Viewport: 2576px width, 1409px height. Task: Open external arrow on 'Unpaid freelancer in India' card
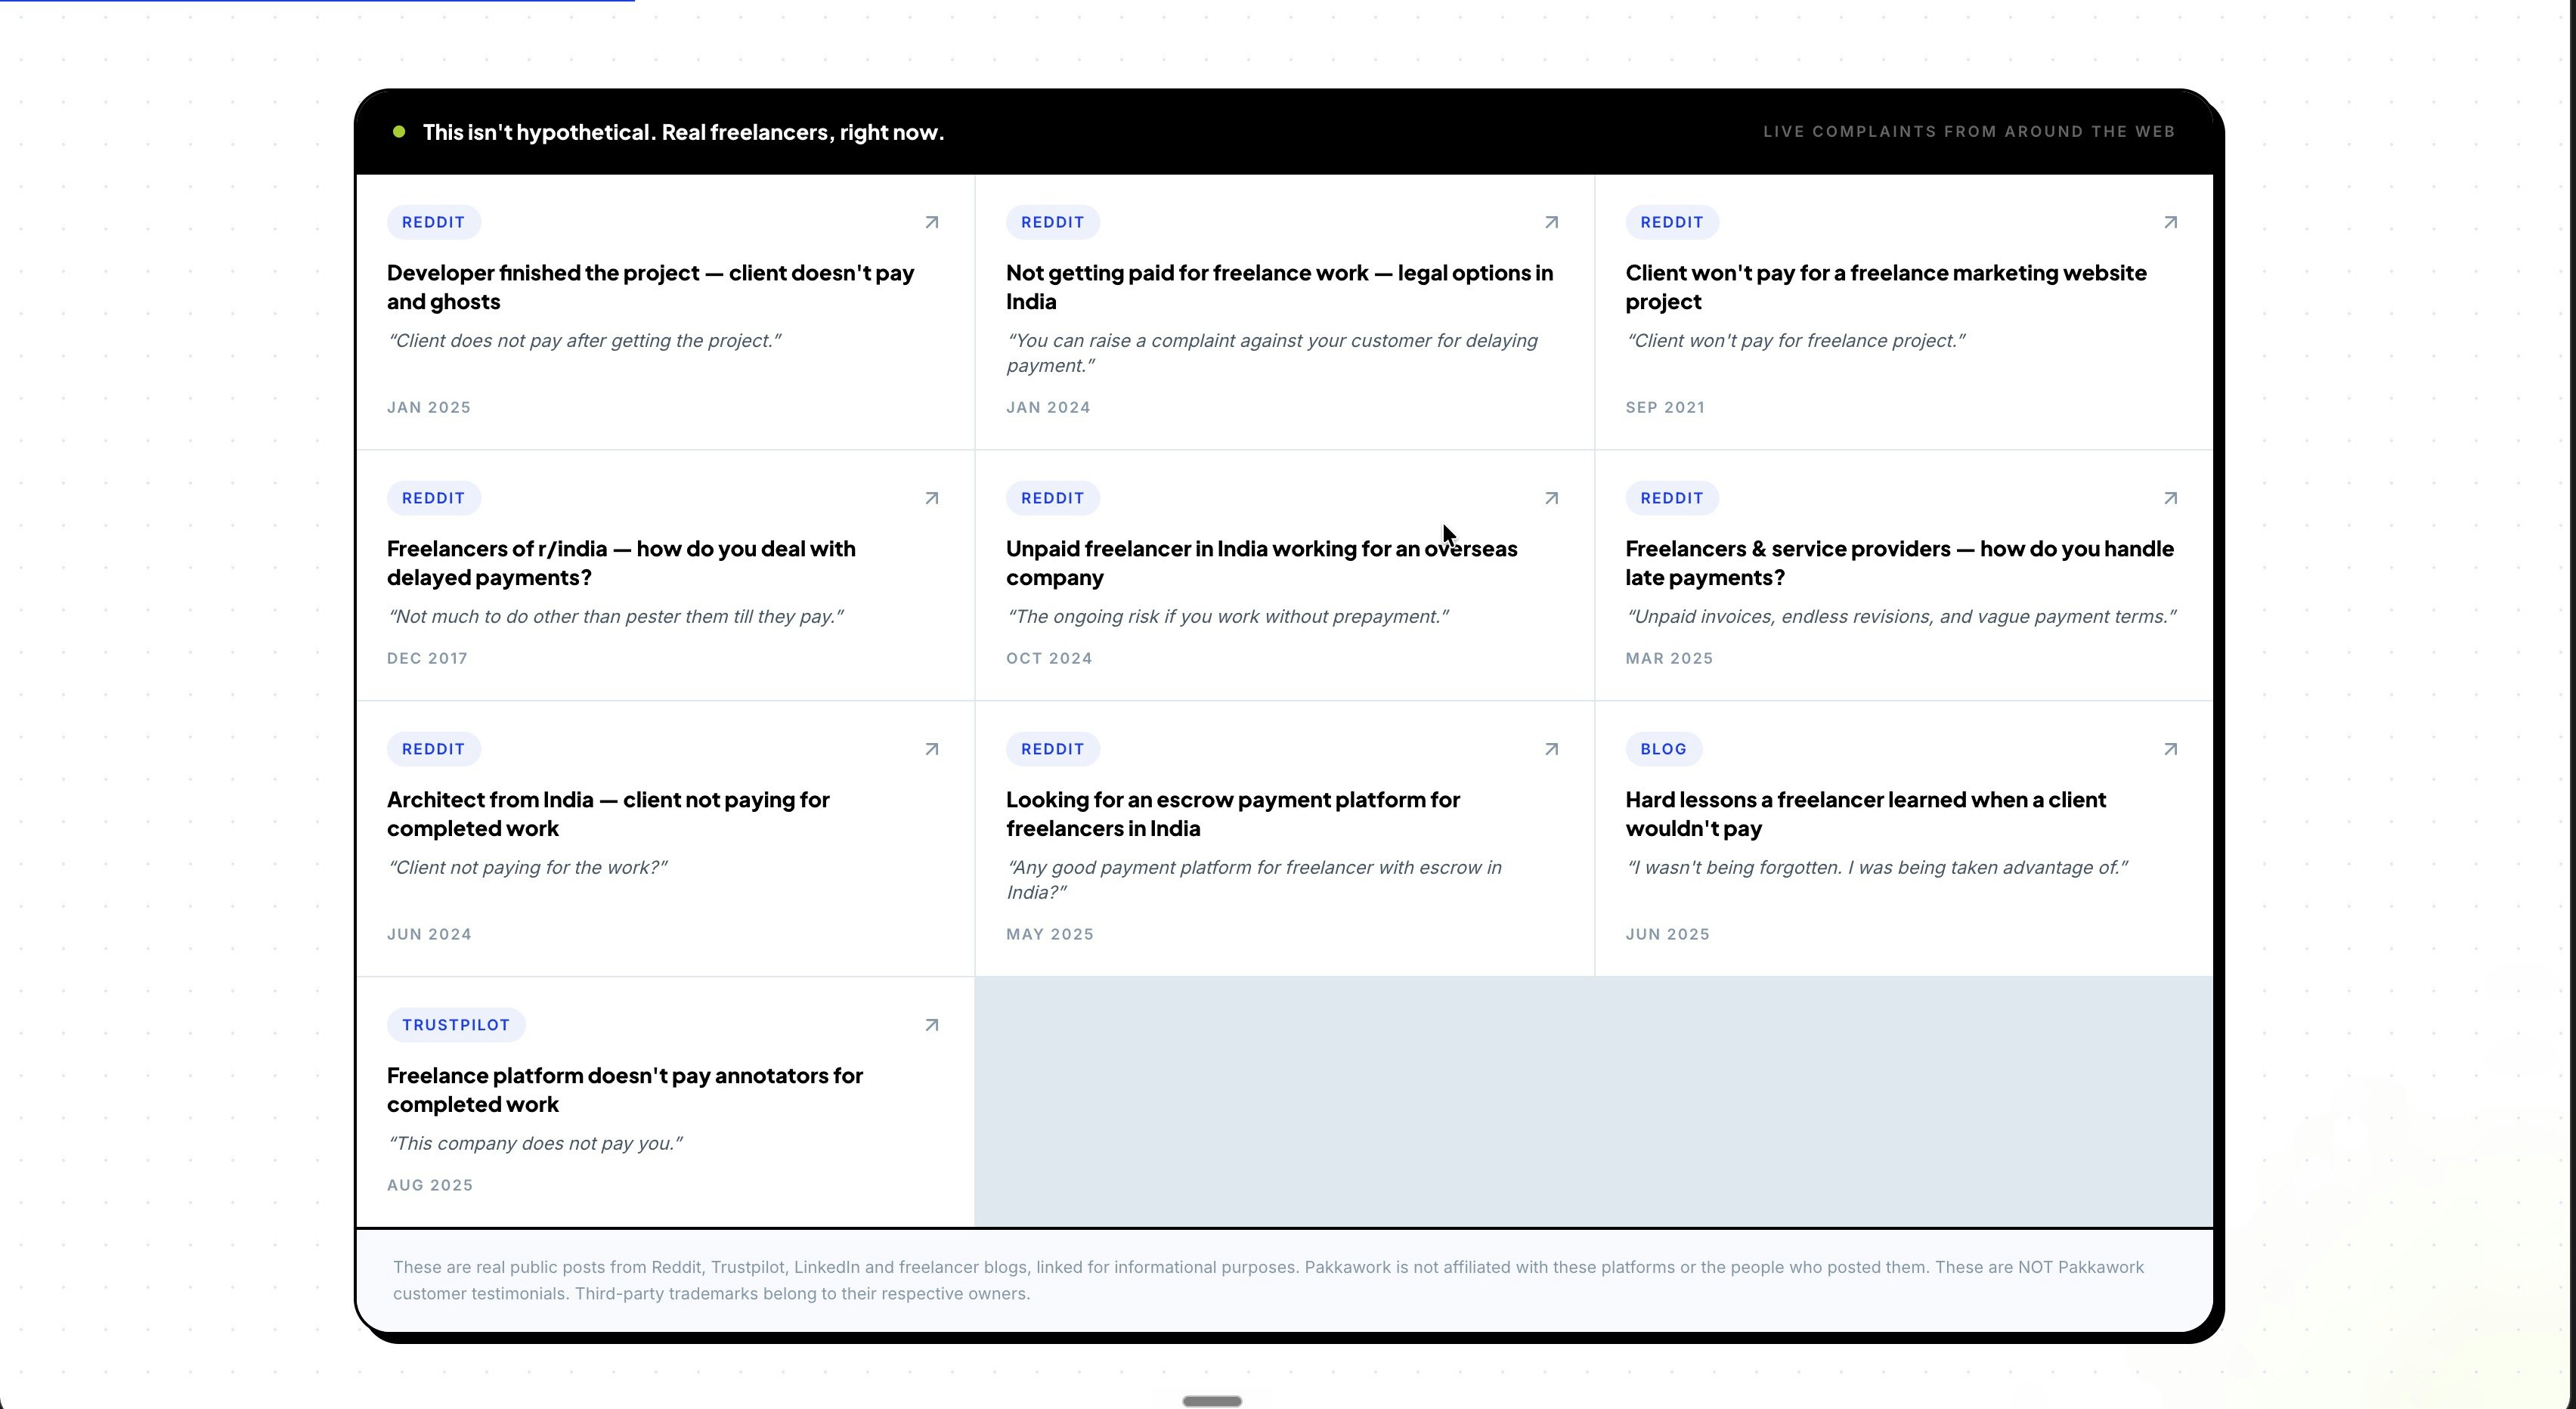pos(1551,498)
